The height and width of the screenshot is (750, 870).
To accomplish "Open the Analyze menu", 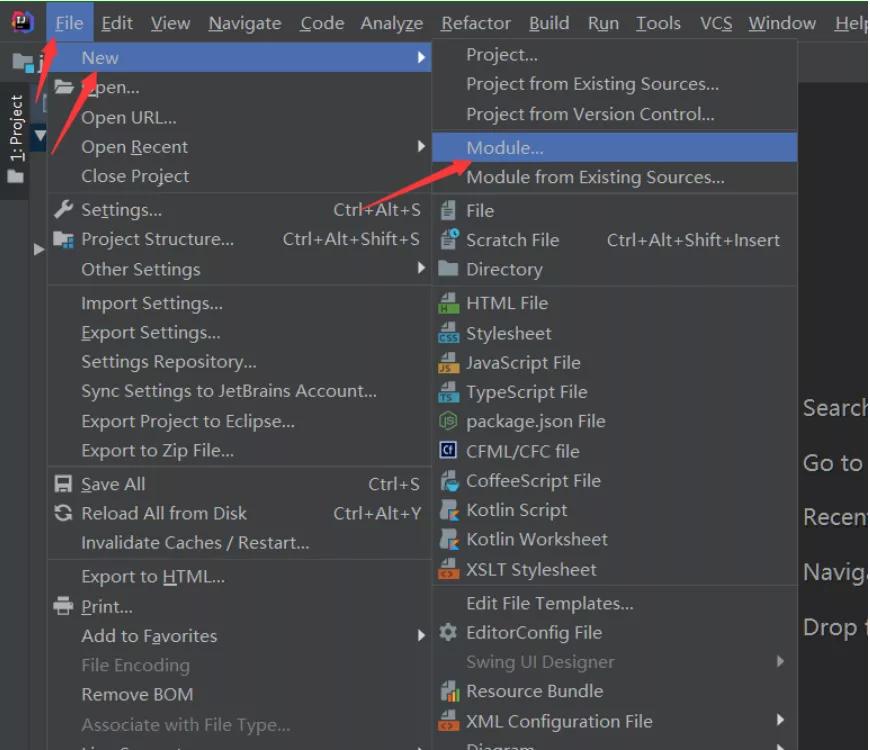I will (392, 23).
